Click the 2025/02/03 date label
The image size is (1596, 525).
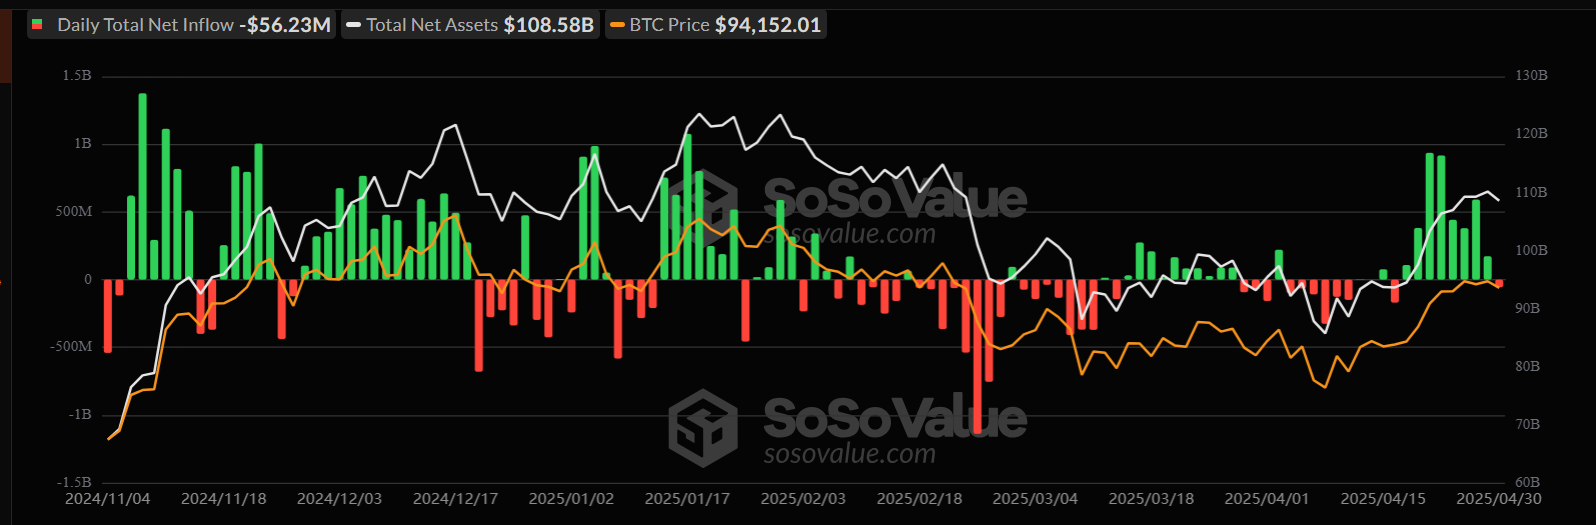click(x=804, y=498)
